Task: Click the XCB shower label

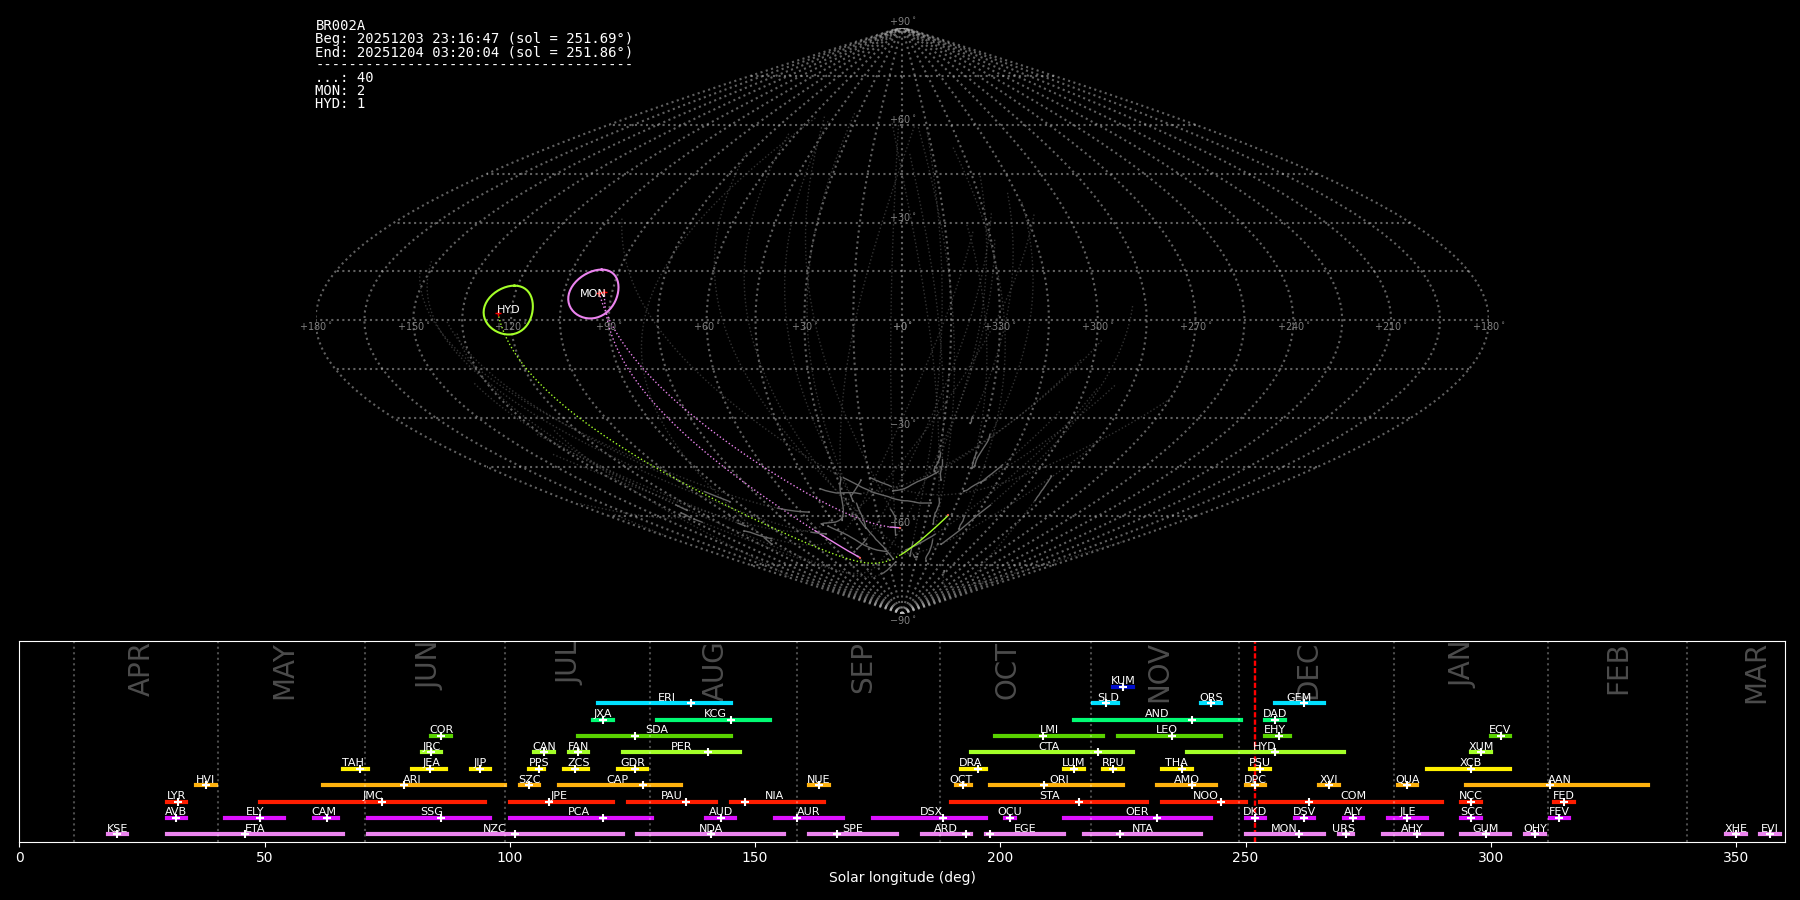Action: click(1471, 763)
